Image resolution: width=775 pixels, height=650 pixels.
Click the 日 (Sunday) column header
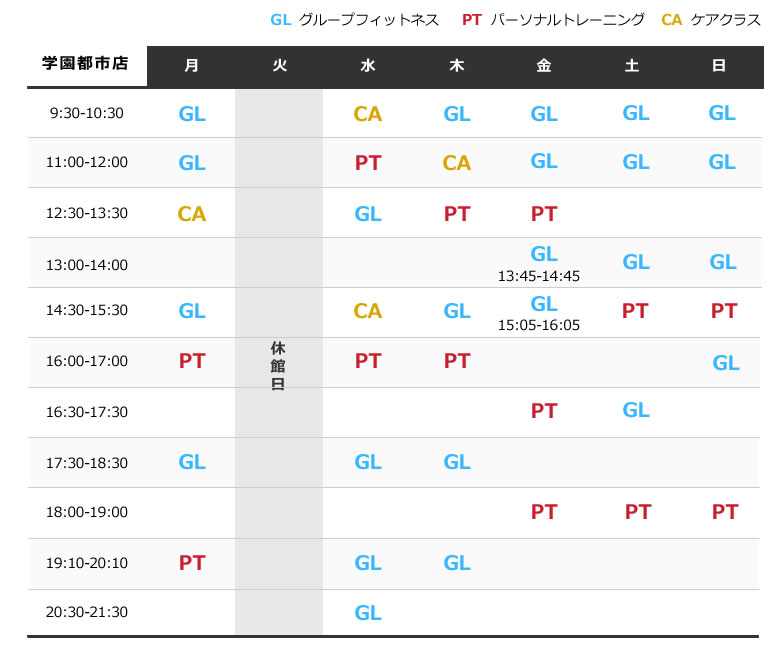click(x=719, y=66)
